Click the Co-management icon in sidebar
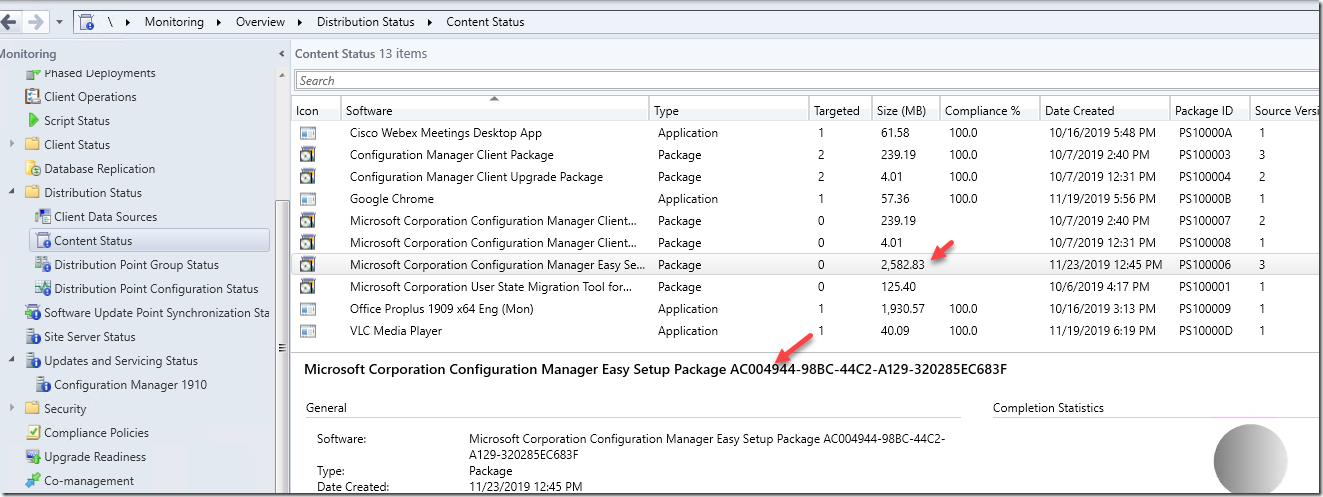Image resolution: width=1323 pixels, height=497 pixels. (32, 481)
